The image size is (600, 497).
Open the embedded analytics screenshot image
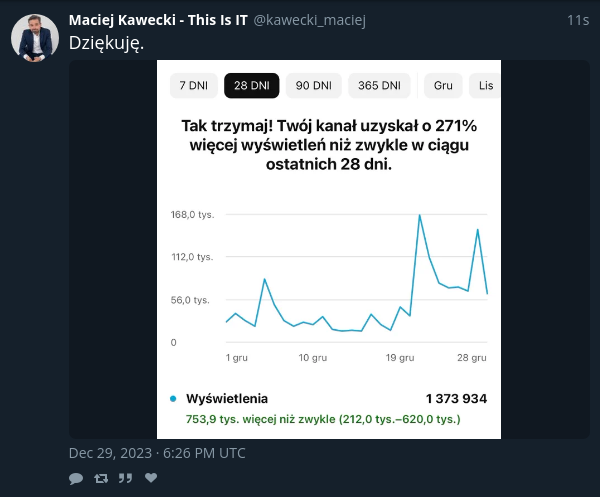tap(329, 249)
